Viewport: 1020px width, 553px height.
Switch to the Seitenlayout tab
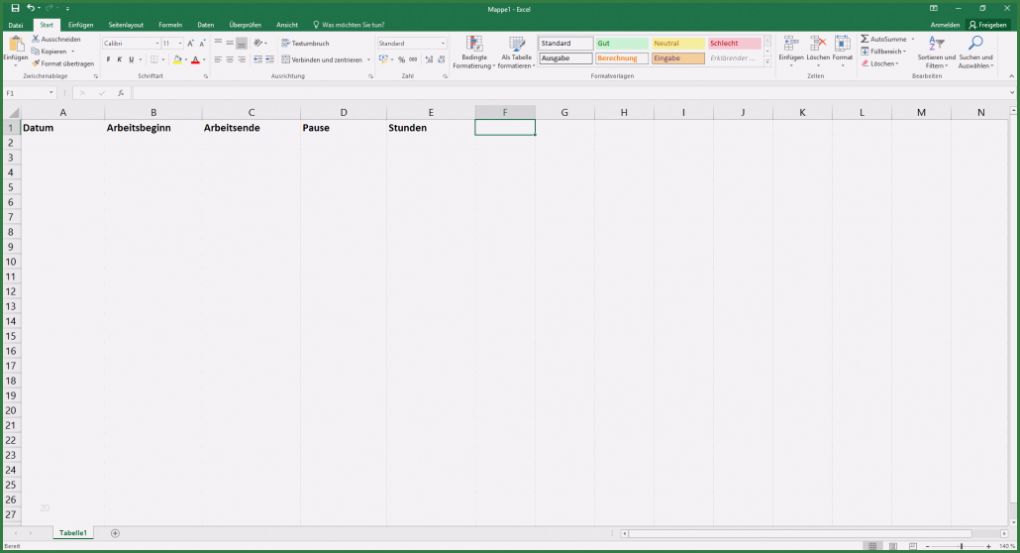tap(126, 25)
